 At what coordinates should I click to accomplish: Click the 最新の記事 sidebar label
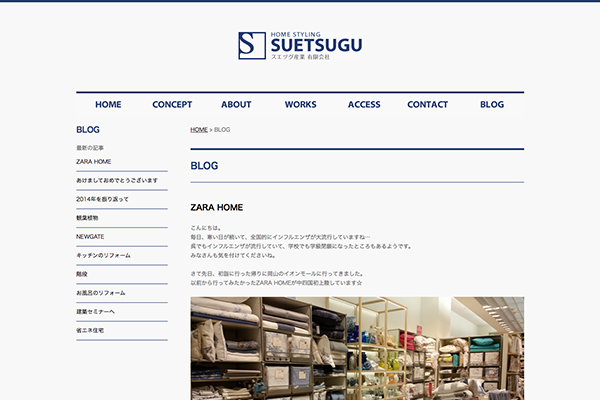(90, 148)
